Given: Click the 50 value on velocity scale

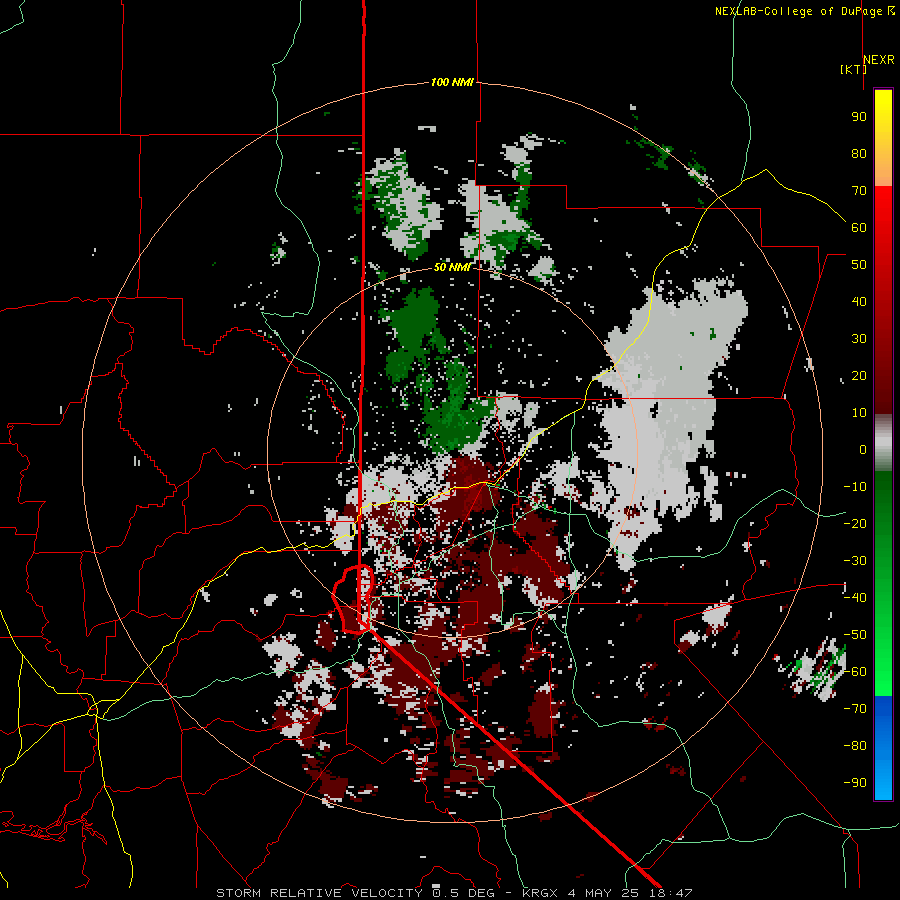Looking at the screenshot, I should tap(859, 265).
